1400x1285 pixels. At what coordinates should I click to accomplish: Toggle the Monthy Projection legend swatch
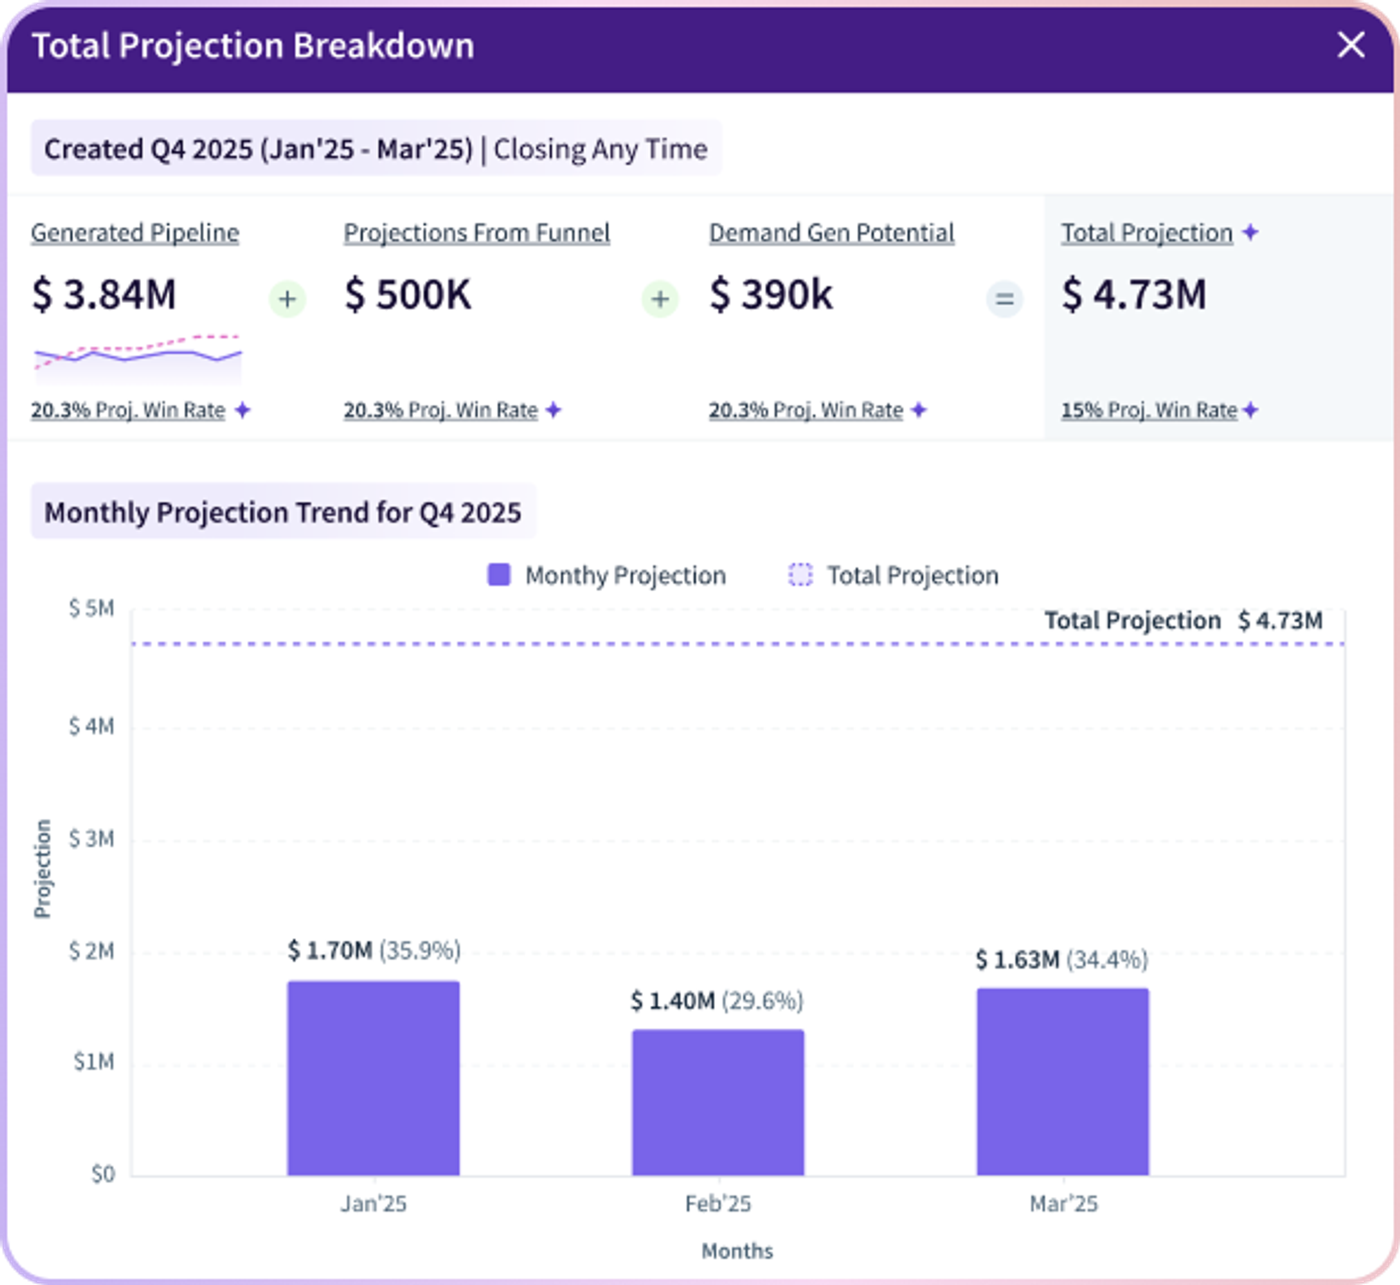tap(499, 575)
